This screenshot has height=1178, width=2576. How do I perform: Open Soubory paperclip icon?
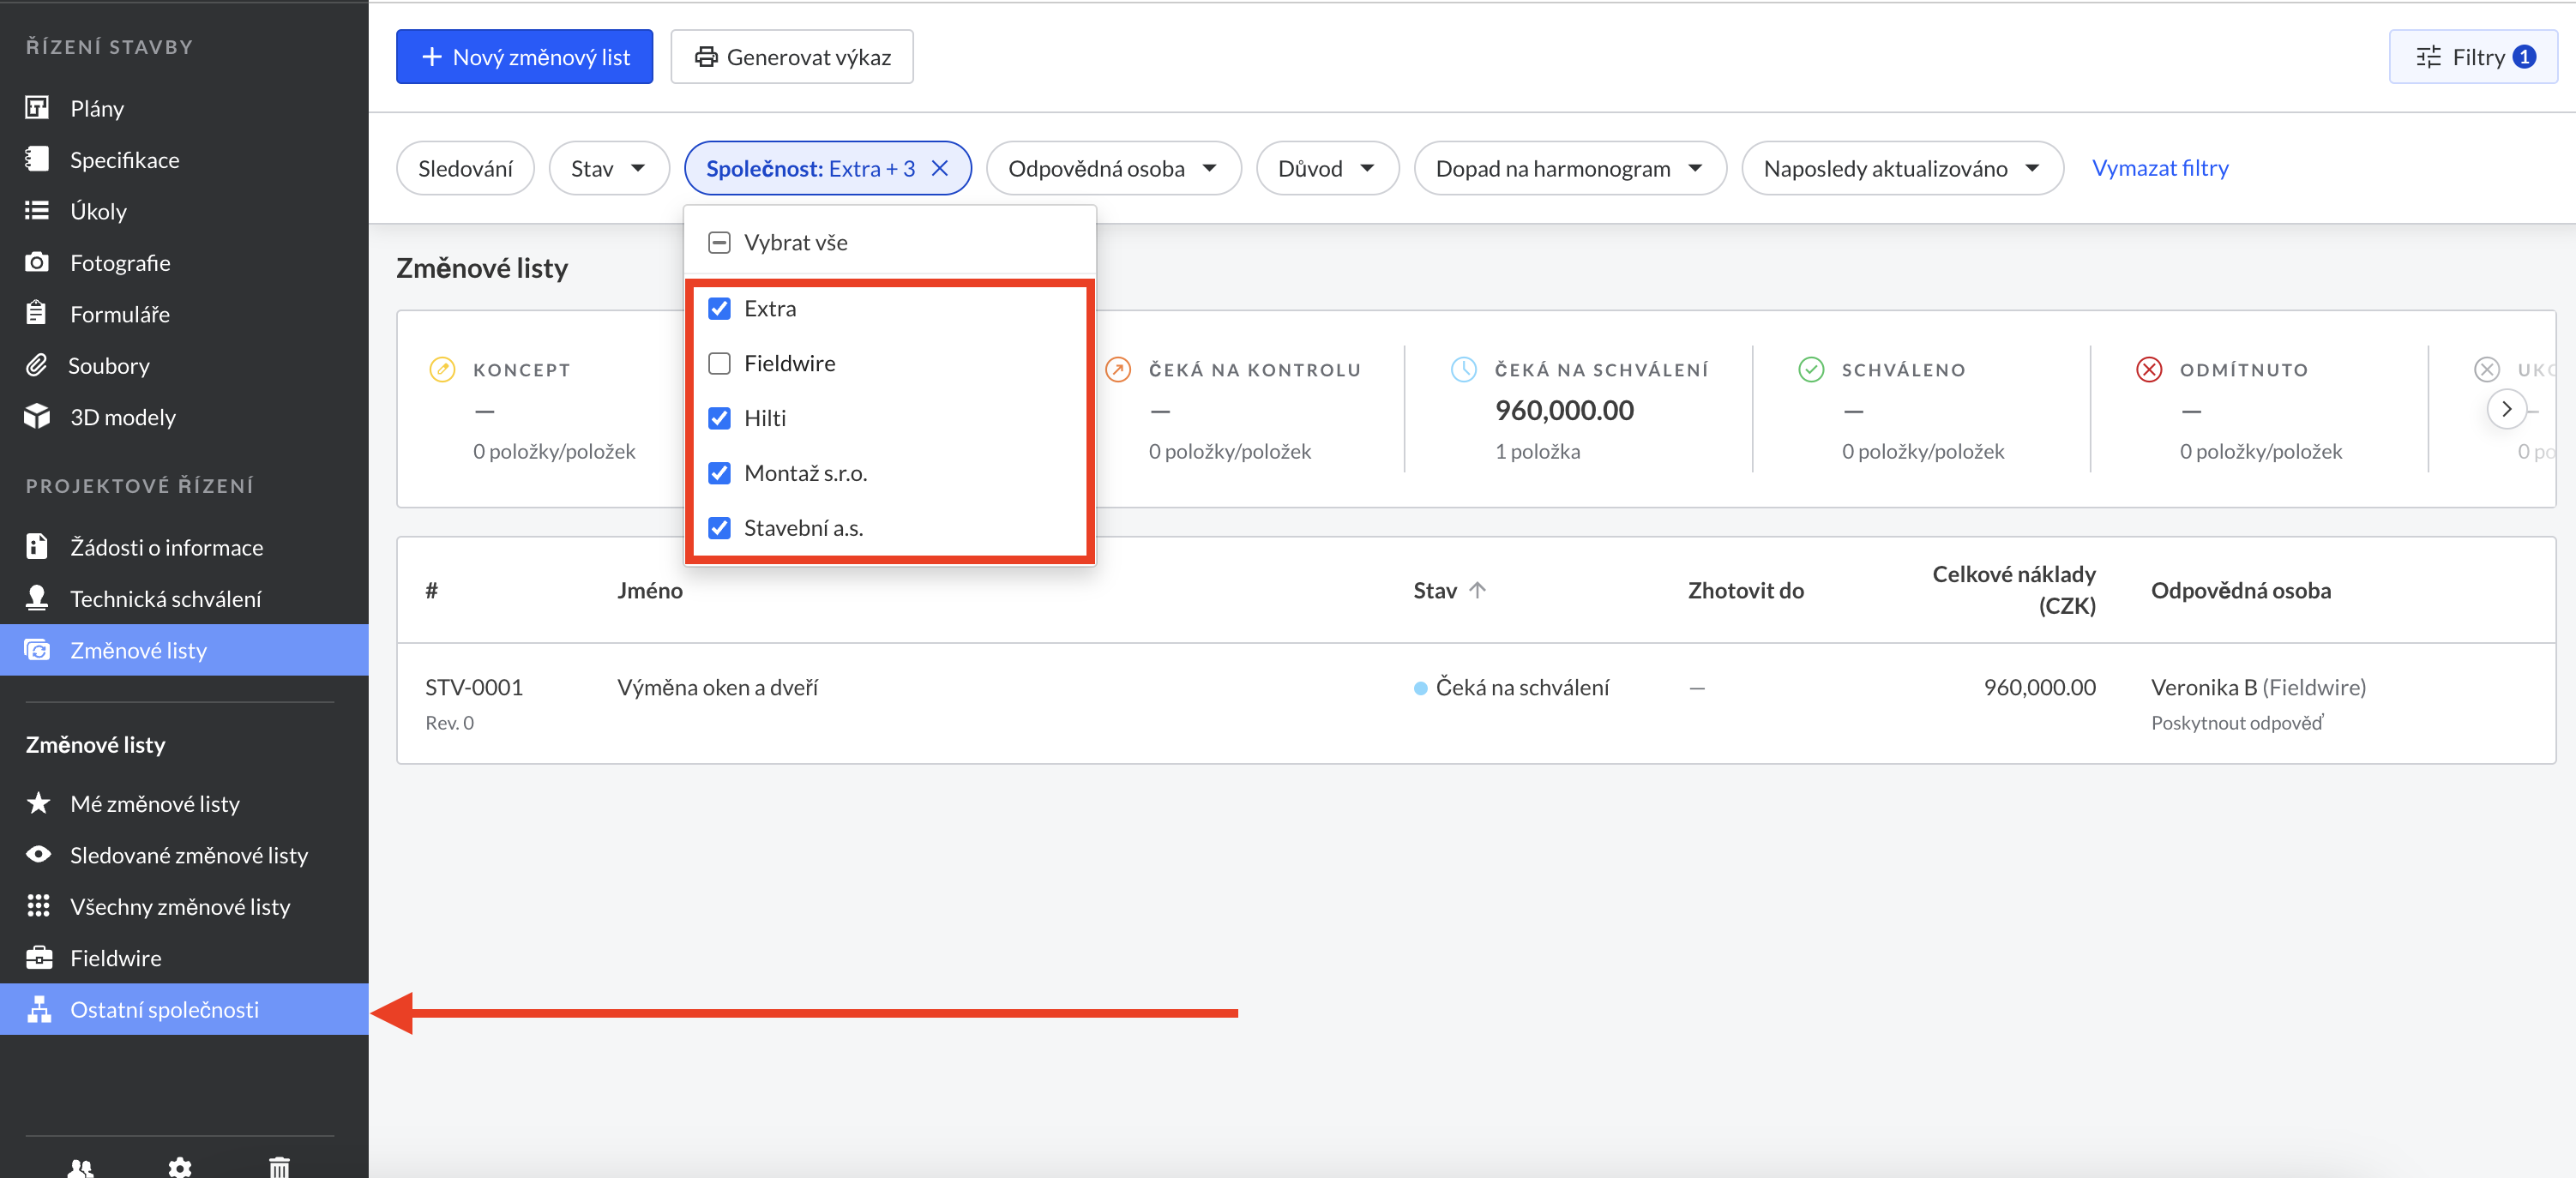[x=37, y=365]
